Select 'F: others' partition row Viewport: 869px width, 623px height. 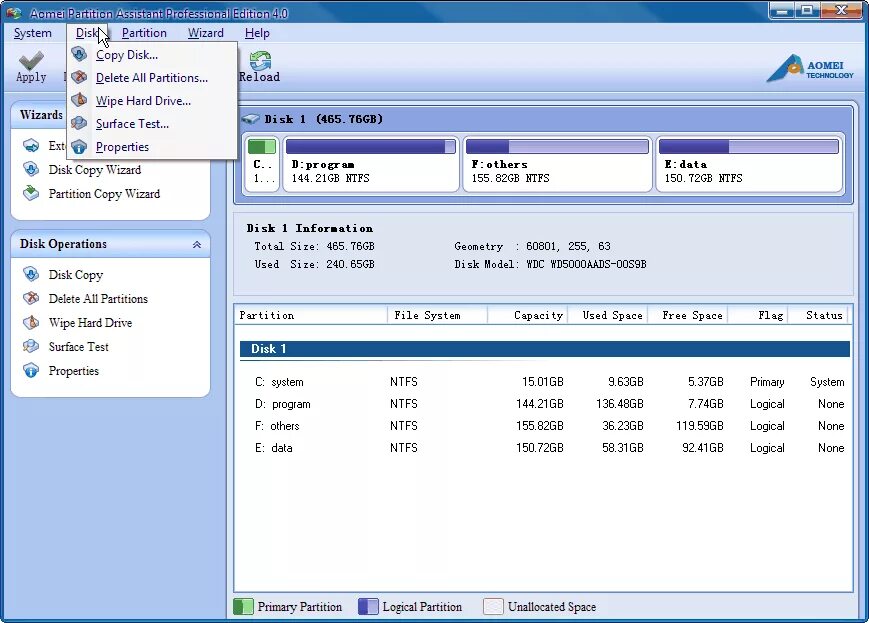[x=544, y=426]
